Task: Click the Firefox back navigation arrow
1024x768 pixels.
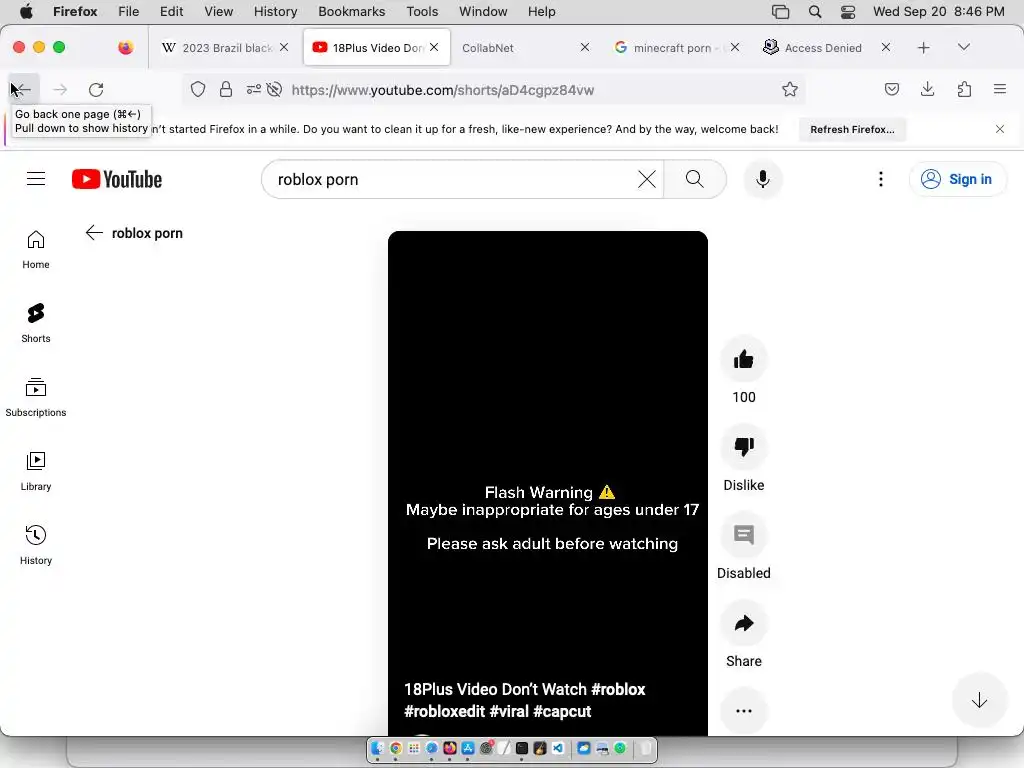Action: 22,89
